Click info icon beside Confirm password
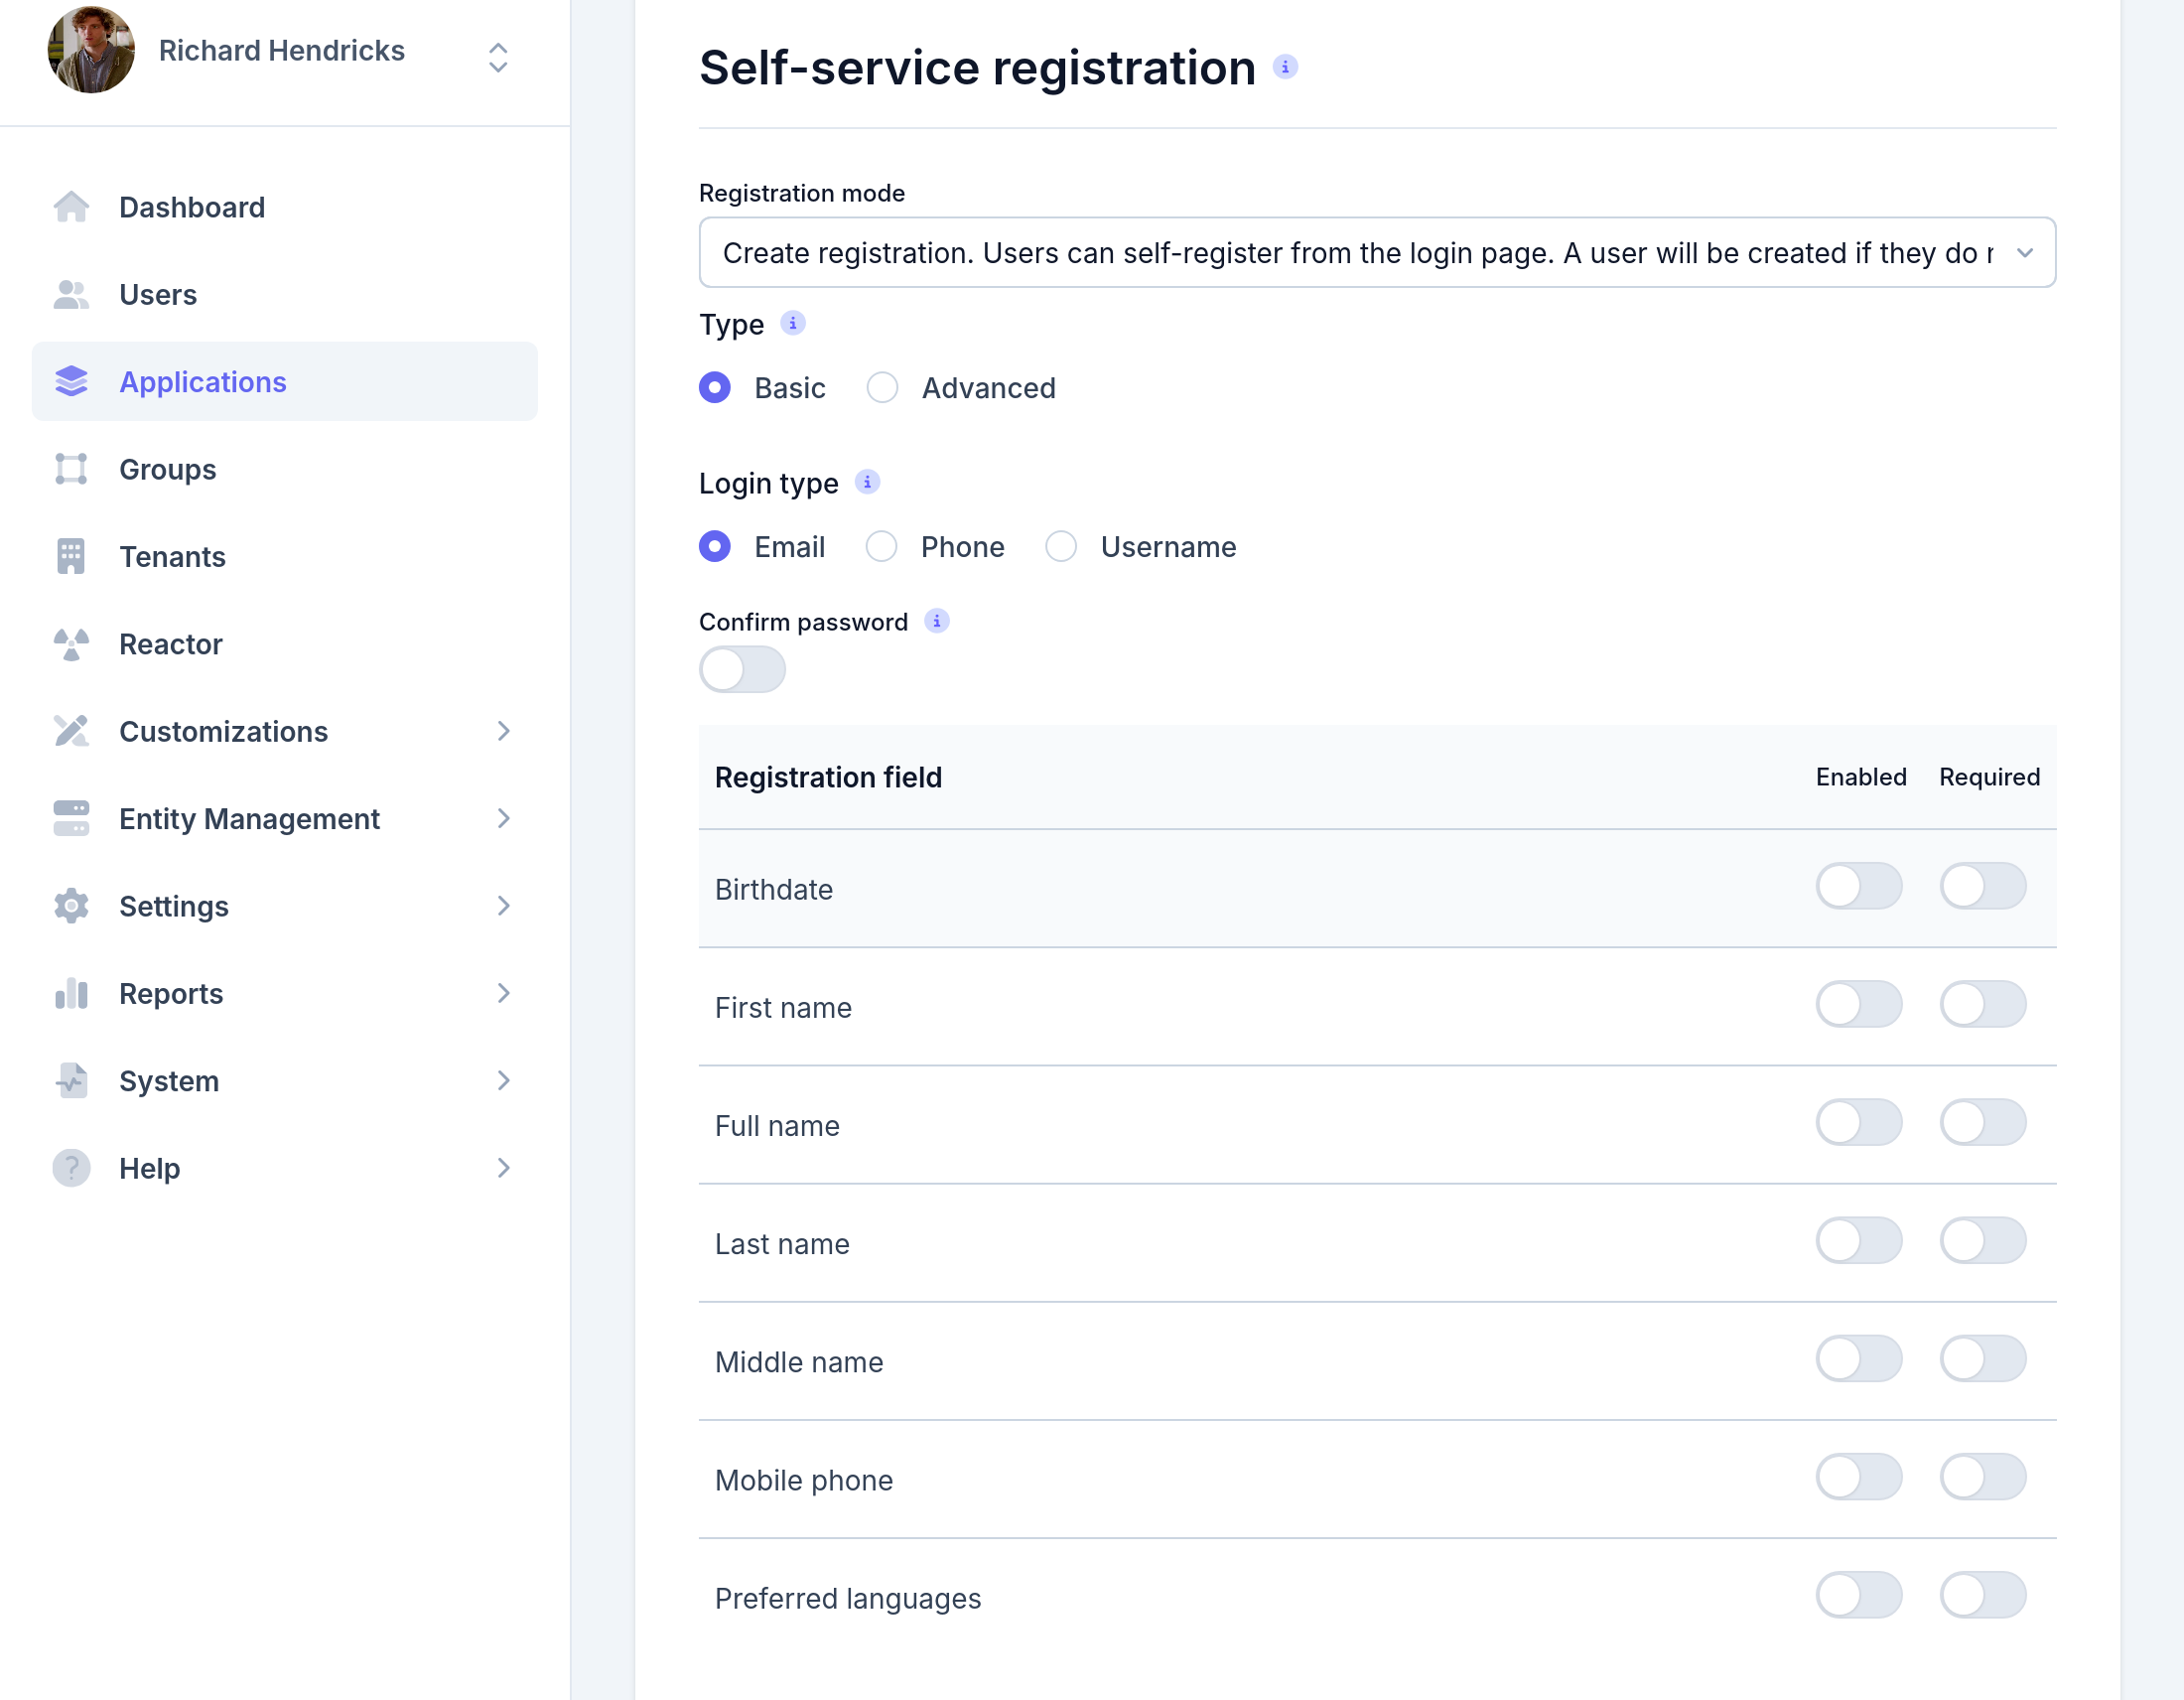Screen dimensions: 2184x1700 [937, 621]
